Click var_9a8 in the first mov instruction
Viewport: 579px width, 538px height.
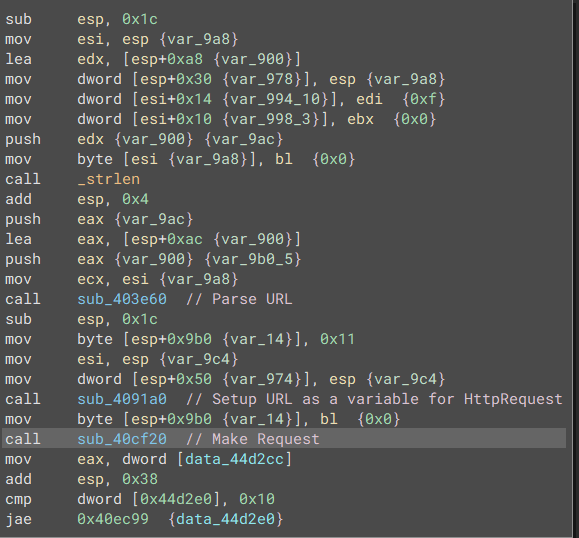(198, 39)
